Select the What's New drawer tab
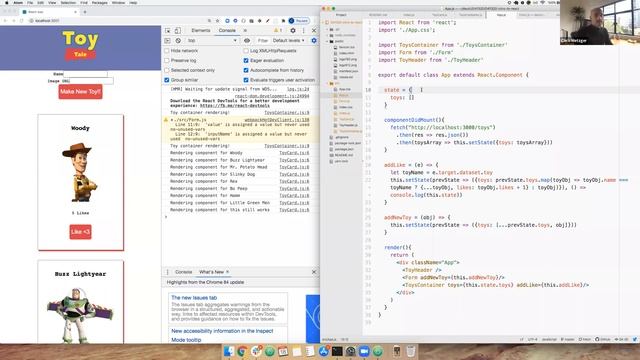Viewport: 640px width, 360px height. point(211,272)
